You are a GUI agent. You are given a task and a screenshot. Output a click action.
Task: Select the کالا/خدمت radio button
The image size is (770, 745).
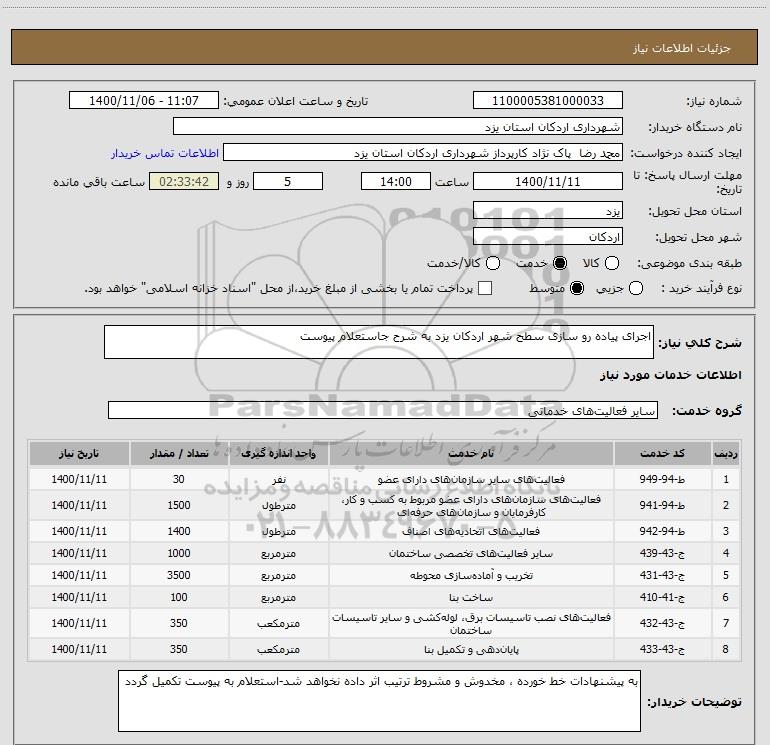coord(493,263)
